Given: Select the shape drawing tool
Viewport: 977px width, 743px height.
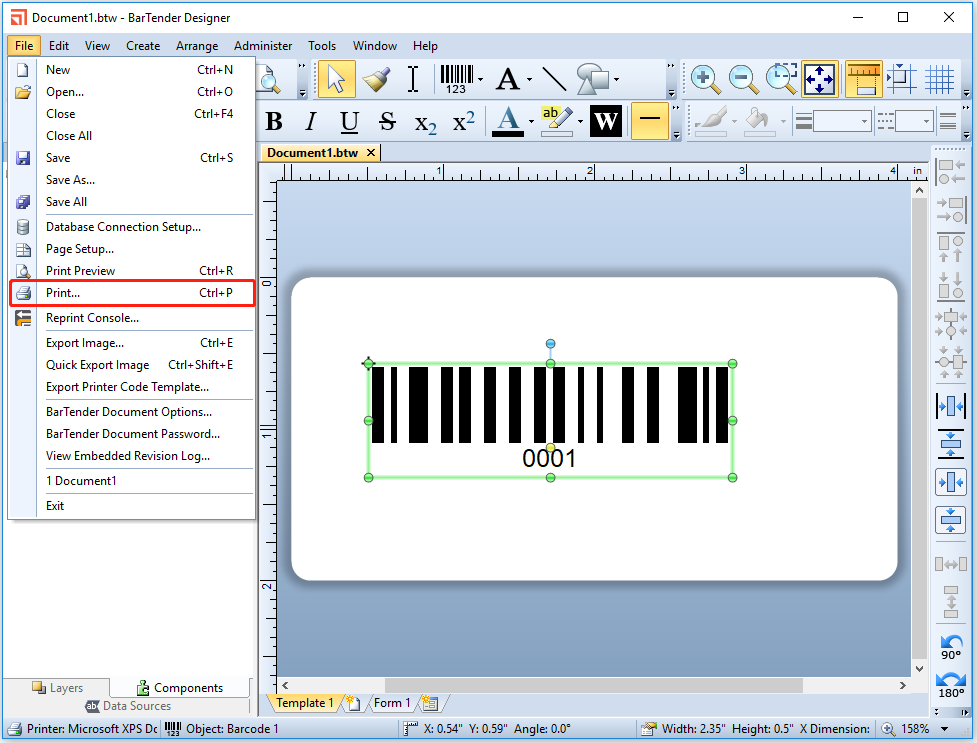Looking at the screenshot, I should 593,79.
